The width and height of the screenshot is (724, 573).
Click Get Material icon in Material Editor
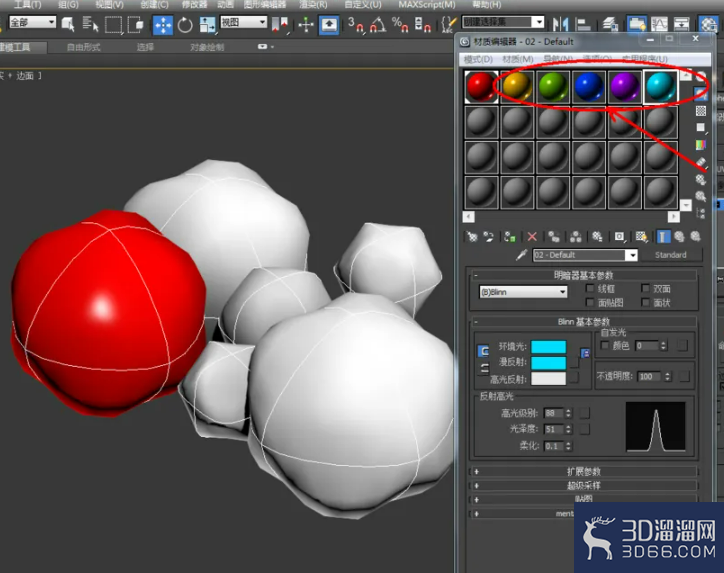(x=472, y=237)
